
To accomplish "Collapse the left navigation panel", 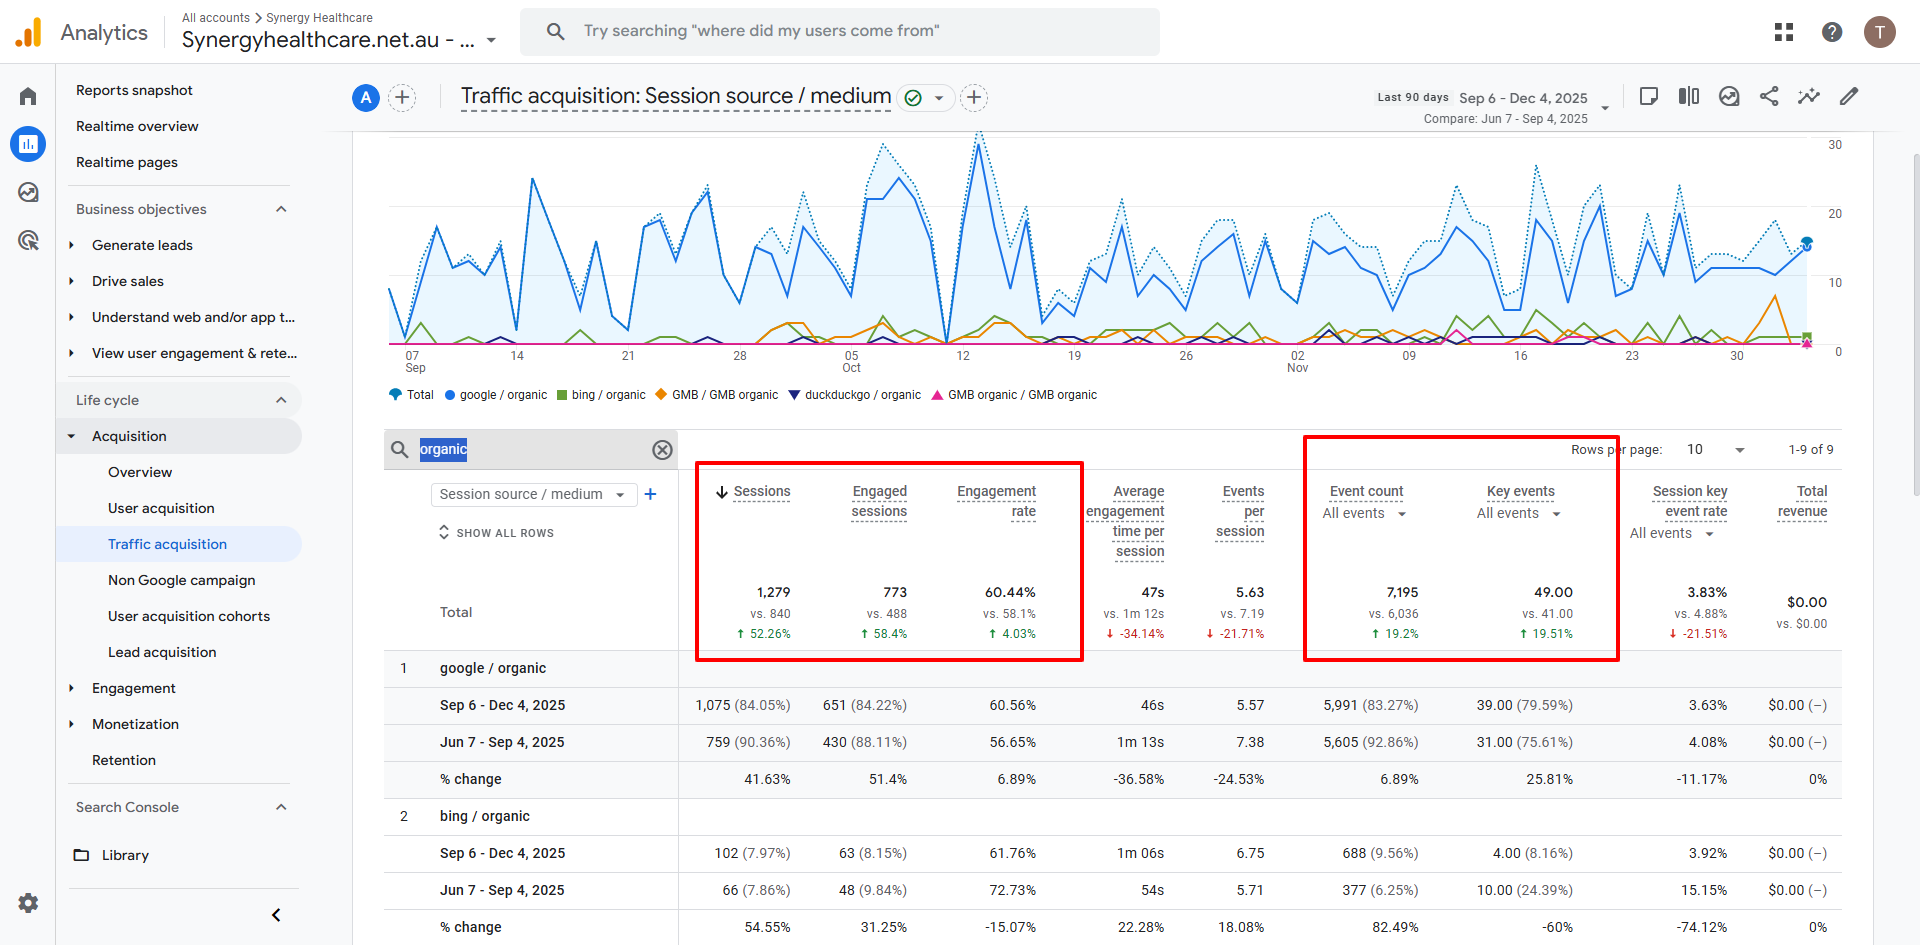I will point(276,915).
